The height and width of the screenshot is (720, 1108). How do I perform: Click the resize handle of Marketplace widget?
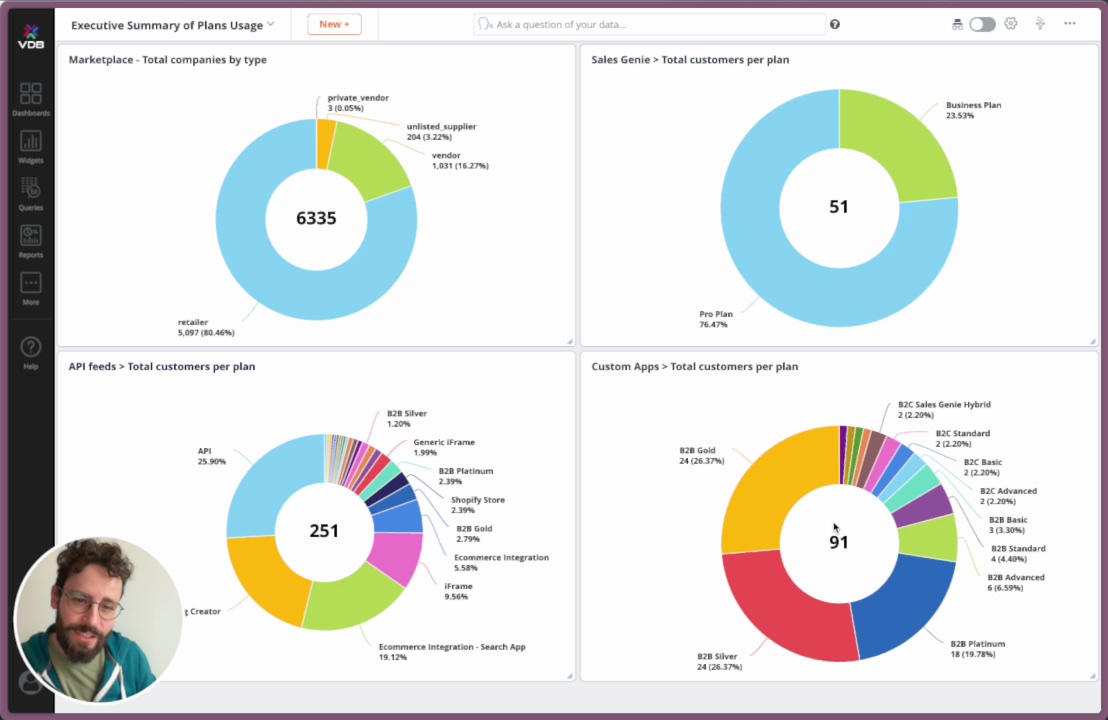(x=570, y=341)
